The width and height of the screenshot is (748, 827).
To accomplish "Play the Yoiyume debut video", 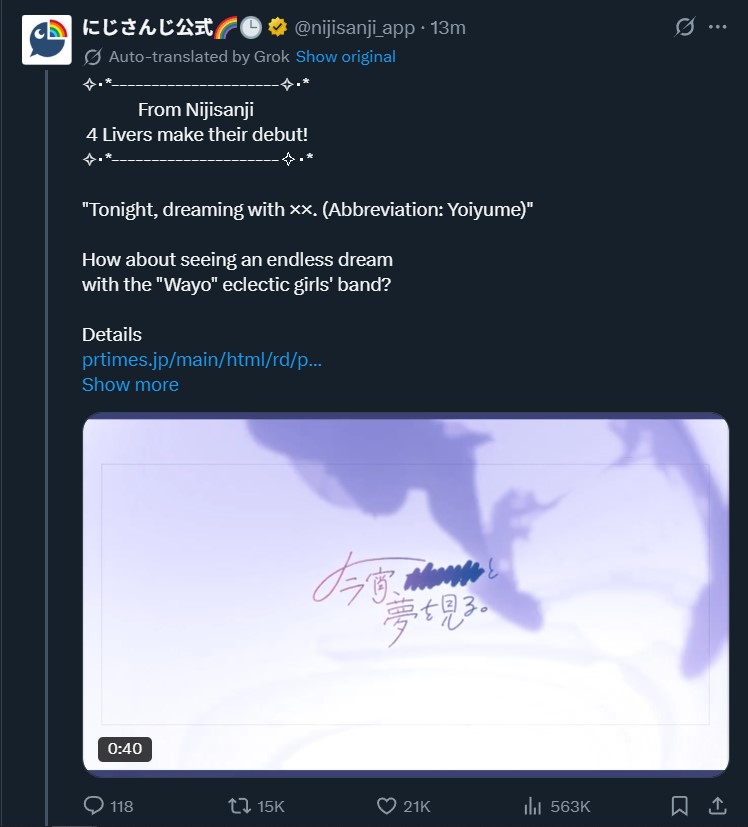I will tap(406, 594).
